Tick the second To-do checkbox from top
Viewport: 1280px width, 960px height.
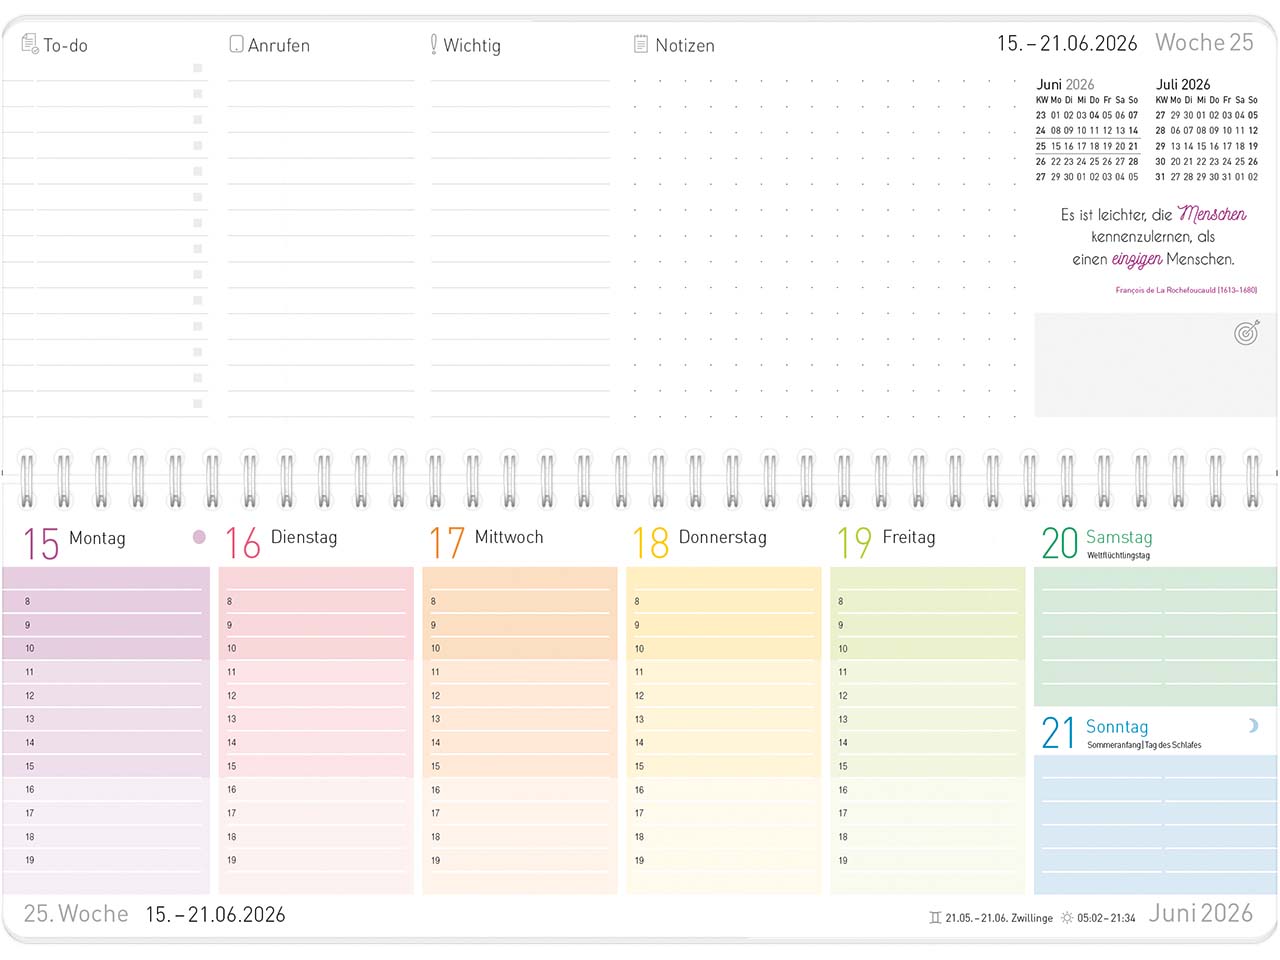click(x=198, y=94)
